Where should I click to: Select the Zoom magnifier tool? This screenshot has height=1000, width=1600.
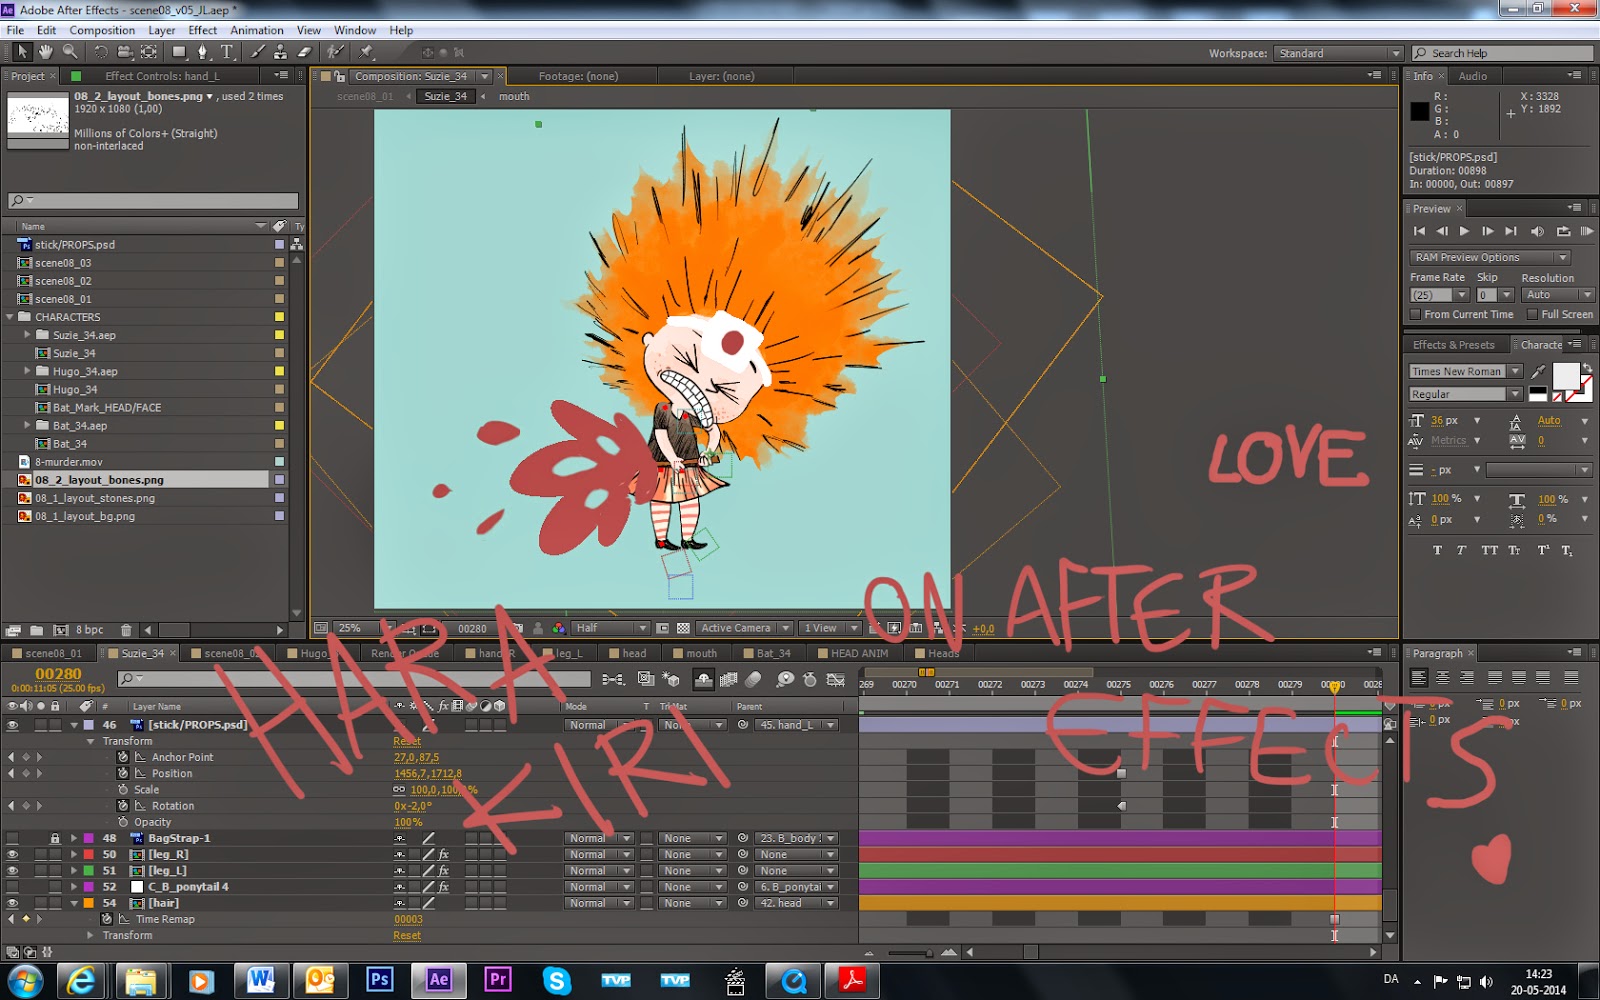coord(70,52)
